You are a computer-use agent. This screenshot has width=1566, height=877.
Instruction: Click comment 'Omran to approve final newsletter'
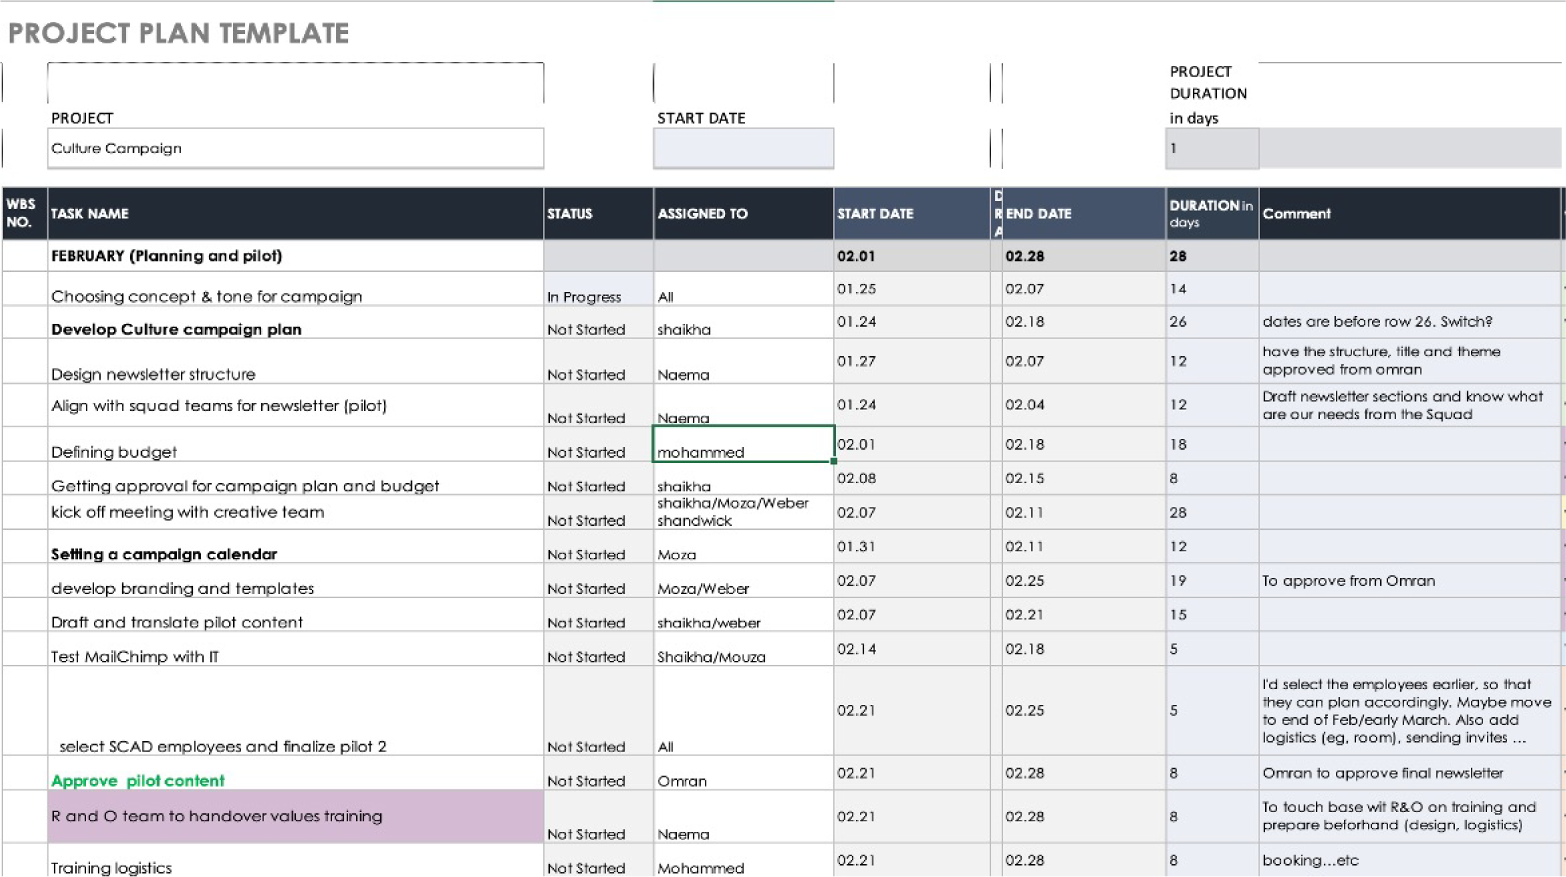pos(1410,773)
